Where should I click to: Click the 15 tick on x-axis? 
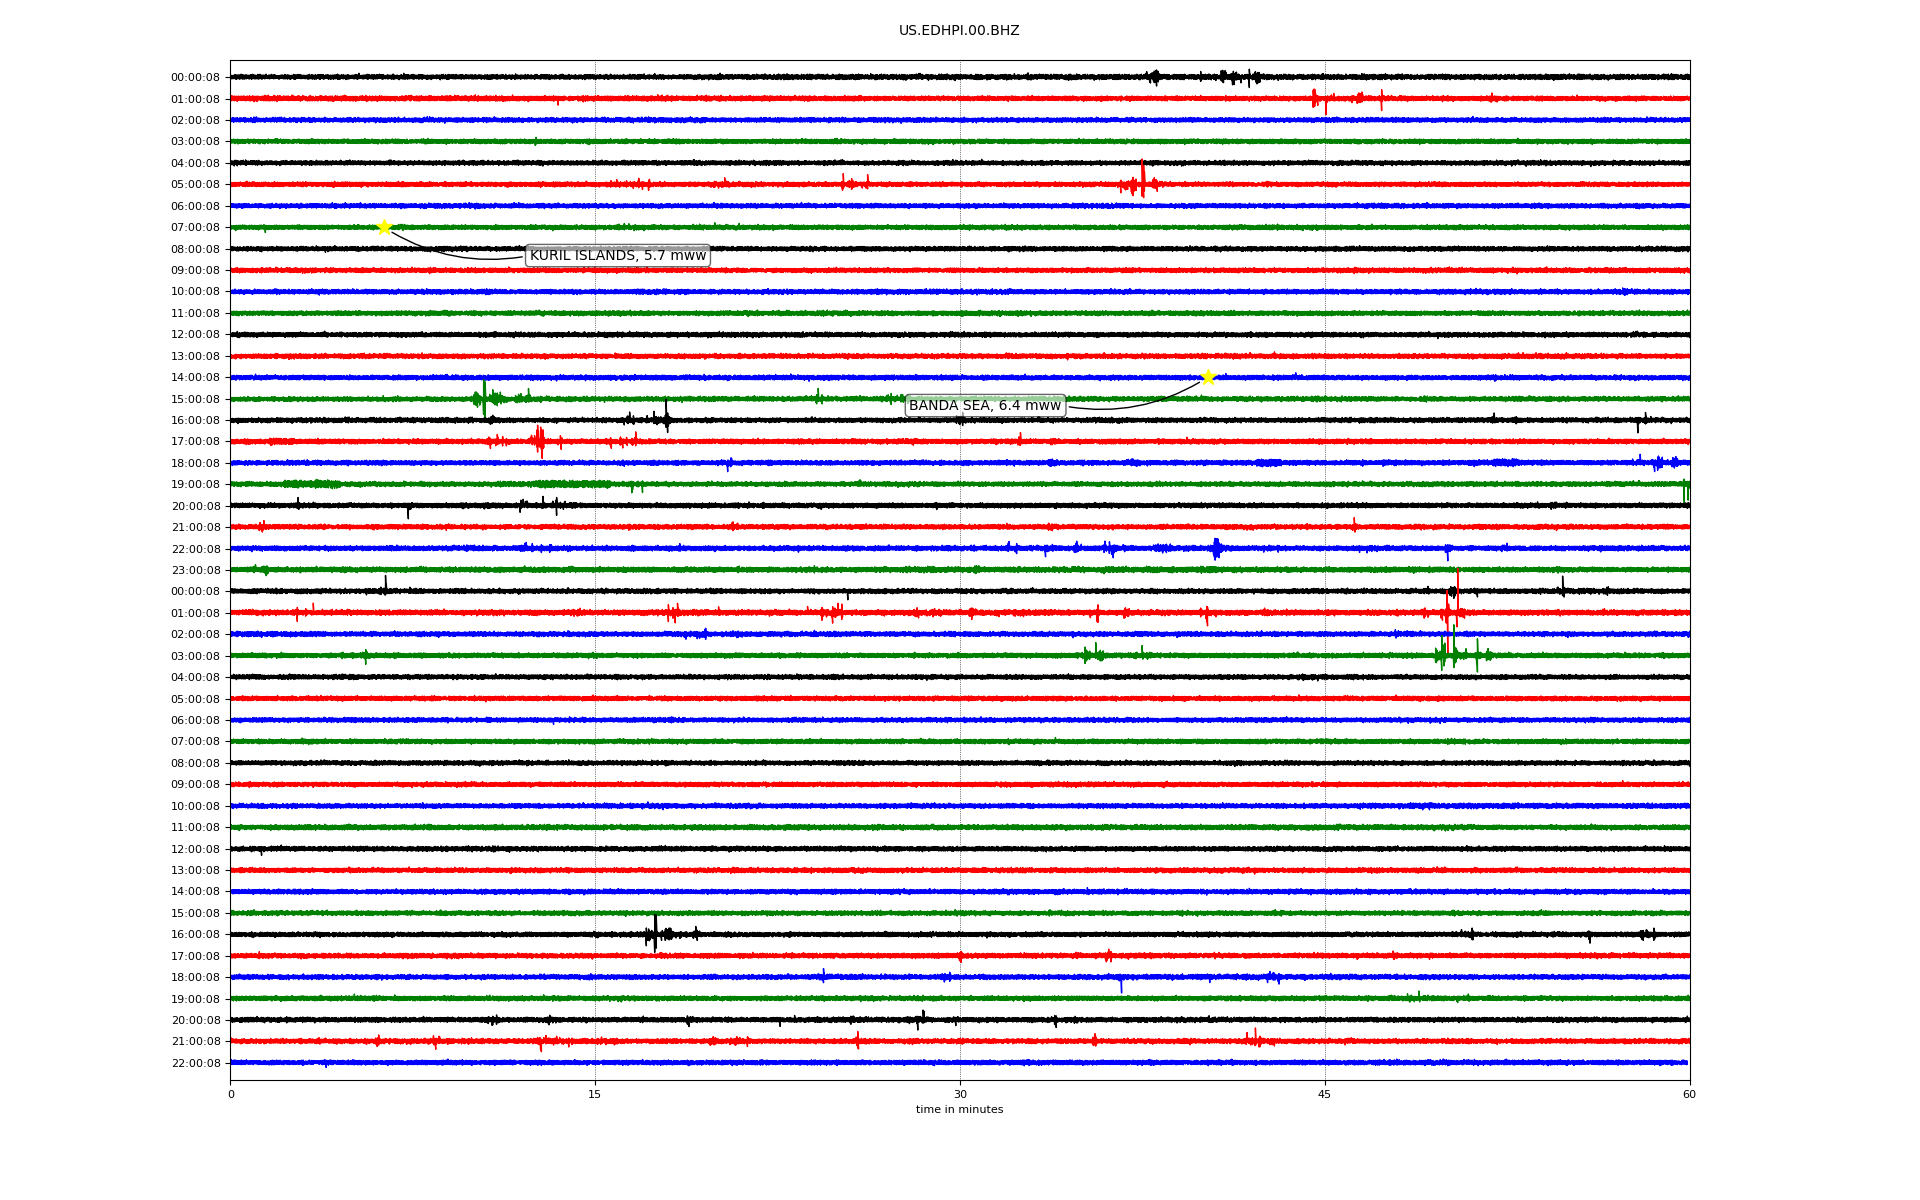pos(595,1094)
